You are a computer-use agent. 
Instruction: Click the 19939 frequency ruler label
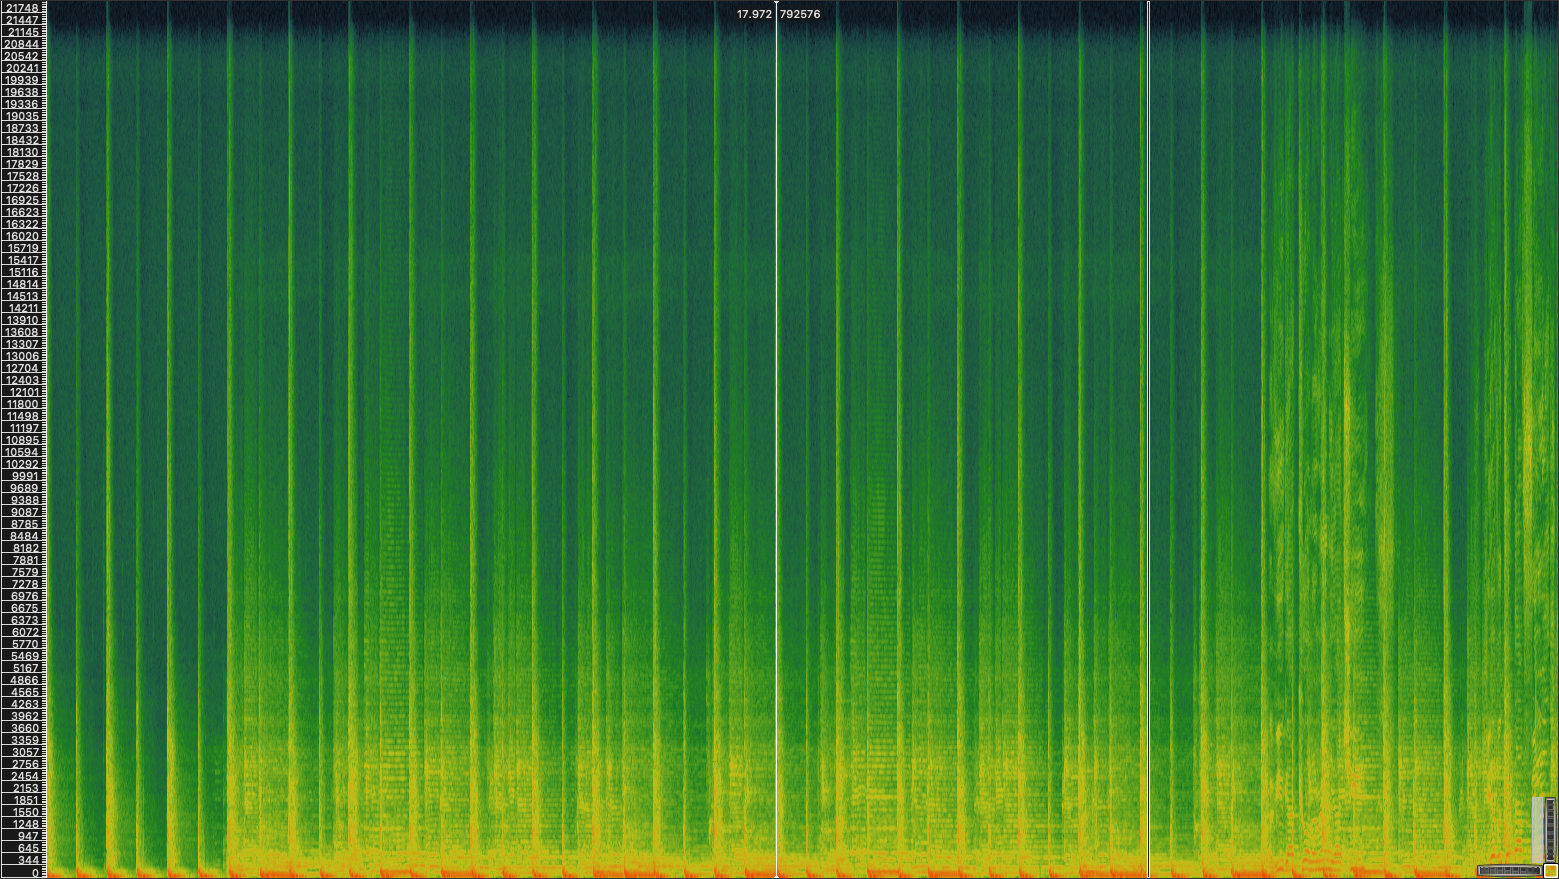coord(22,78)
